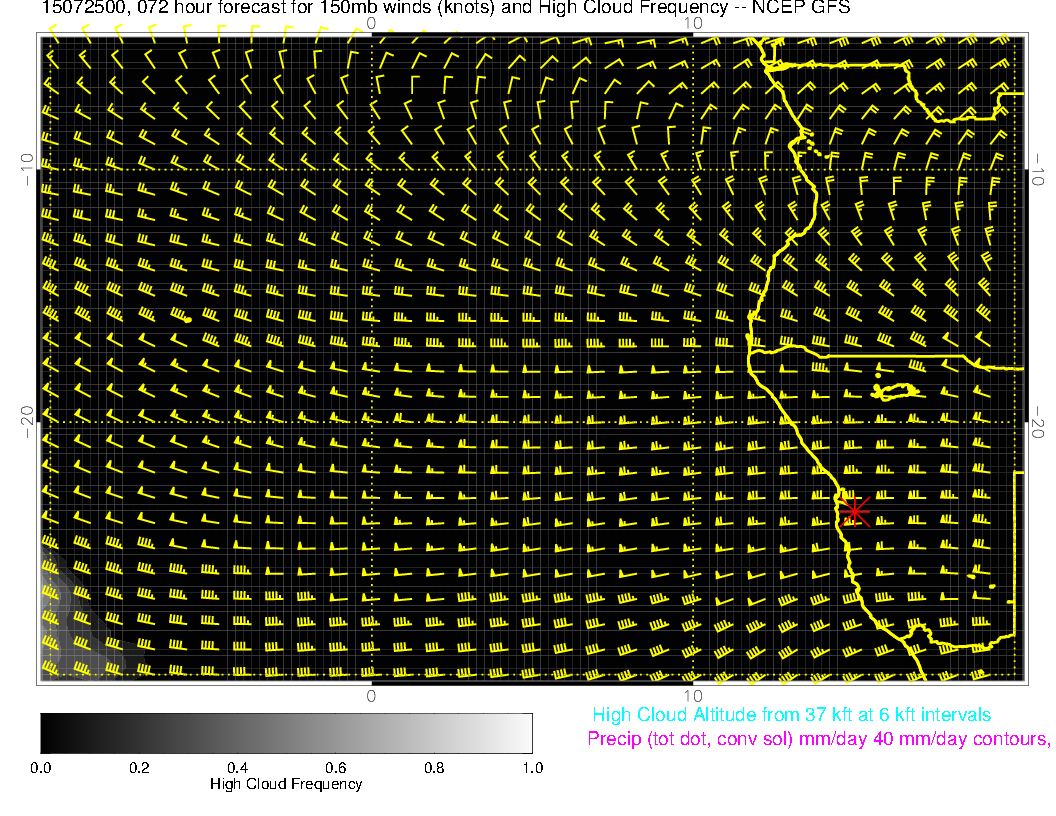Image resolution: width=1056 pixels, height=816 pixels.
Task: Click the 1.0 colorbar tick label
Action: (532, 767)
